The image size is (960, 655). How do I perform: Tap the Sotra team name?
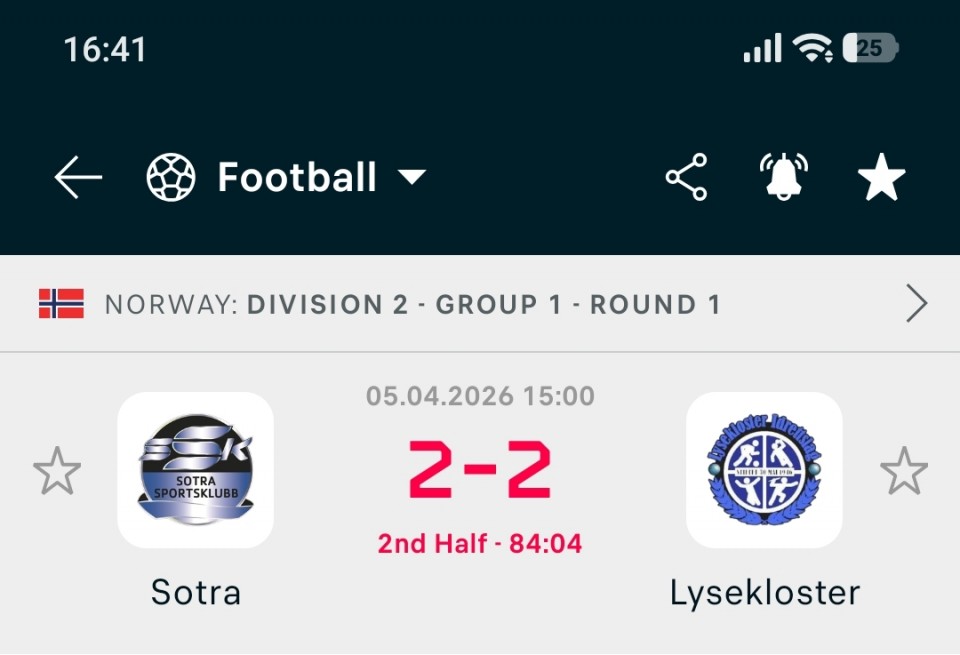(196, 593)
